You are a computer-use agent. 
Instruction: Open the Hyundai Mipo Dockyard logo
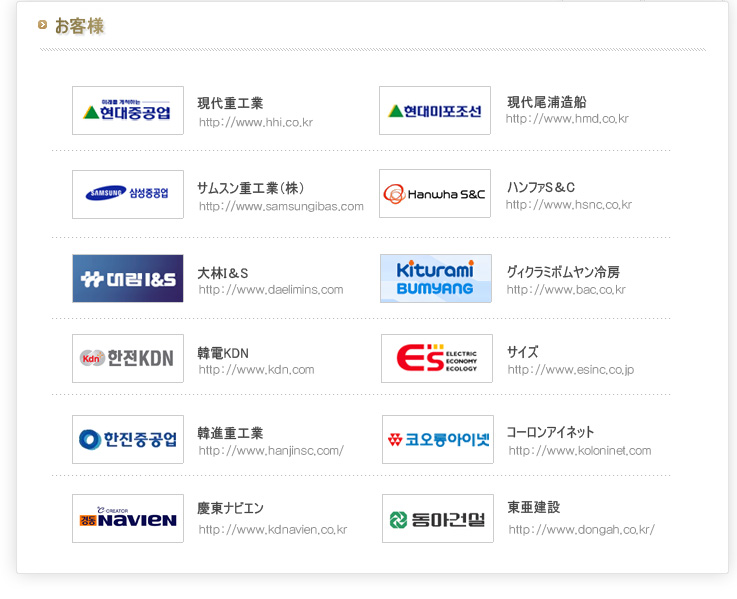click(435, 110)
